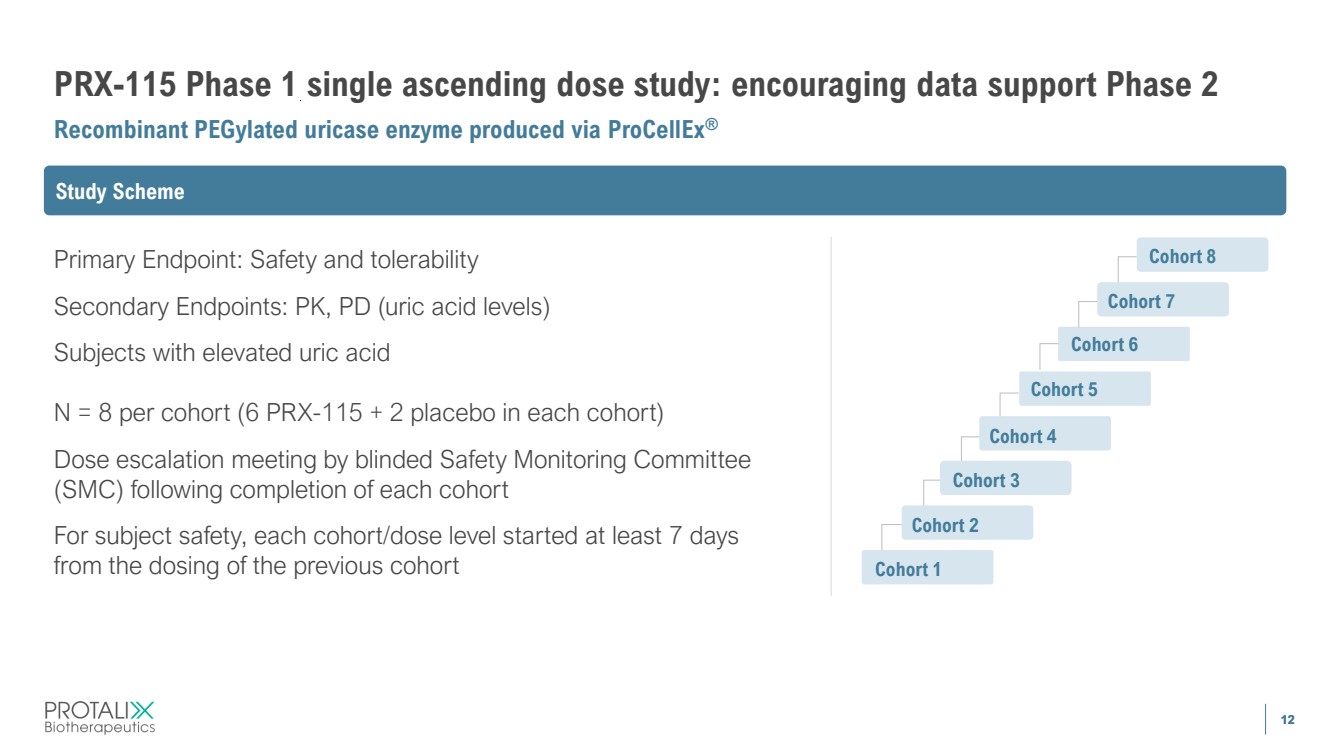Click the Cohort 4 step box
Image resolution: width=1333 pixels, height=749 pixels.
coord(1044,435)
